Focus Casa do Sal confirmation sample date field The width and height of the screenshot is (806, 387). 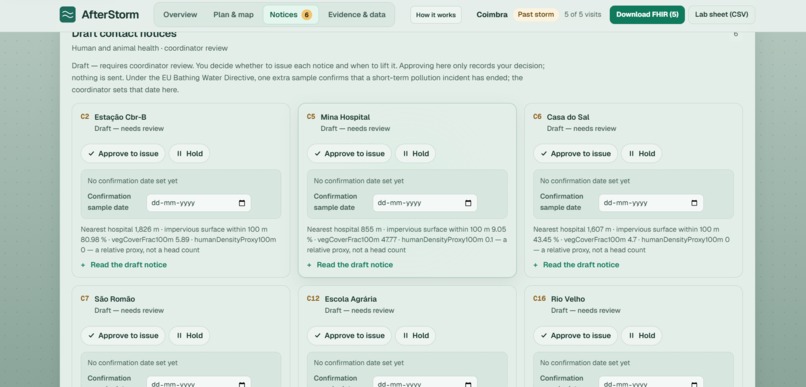coord(651,203)
